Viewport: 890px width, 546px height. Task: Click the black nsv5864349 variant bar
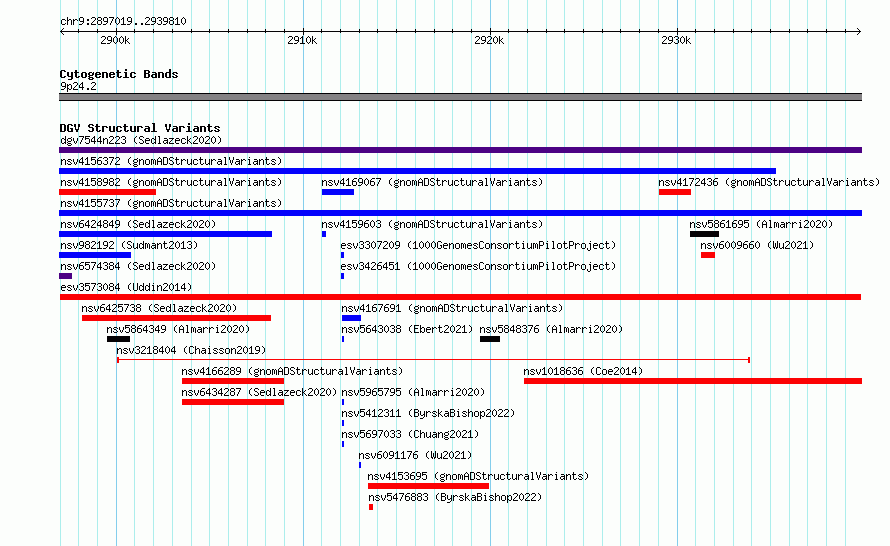click(118, 339)
